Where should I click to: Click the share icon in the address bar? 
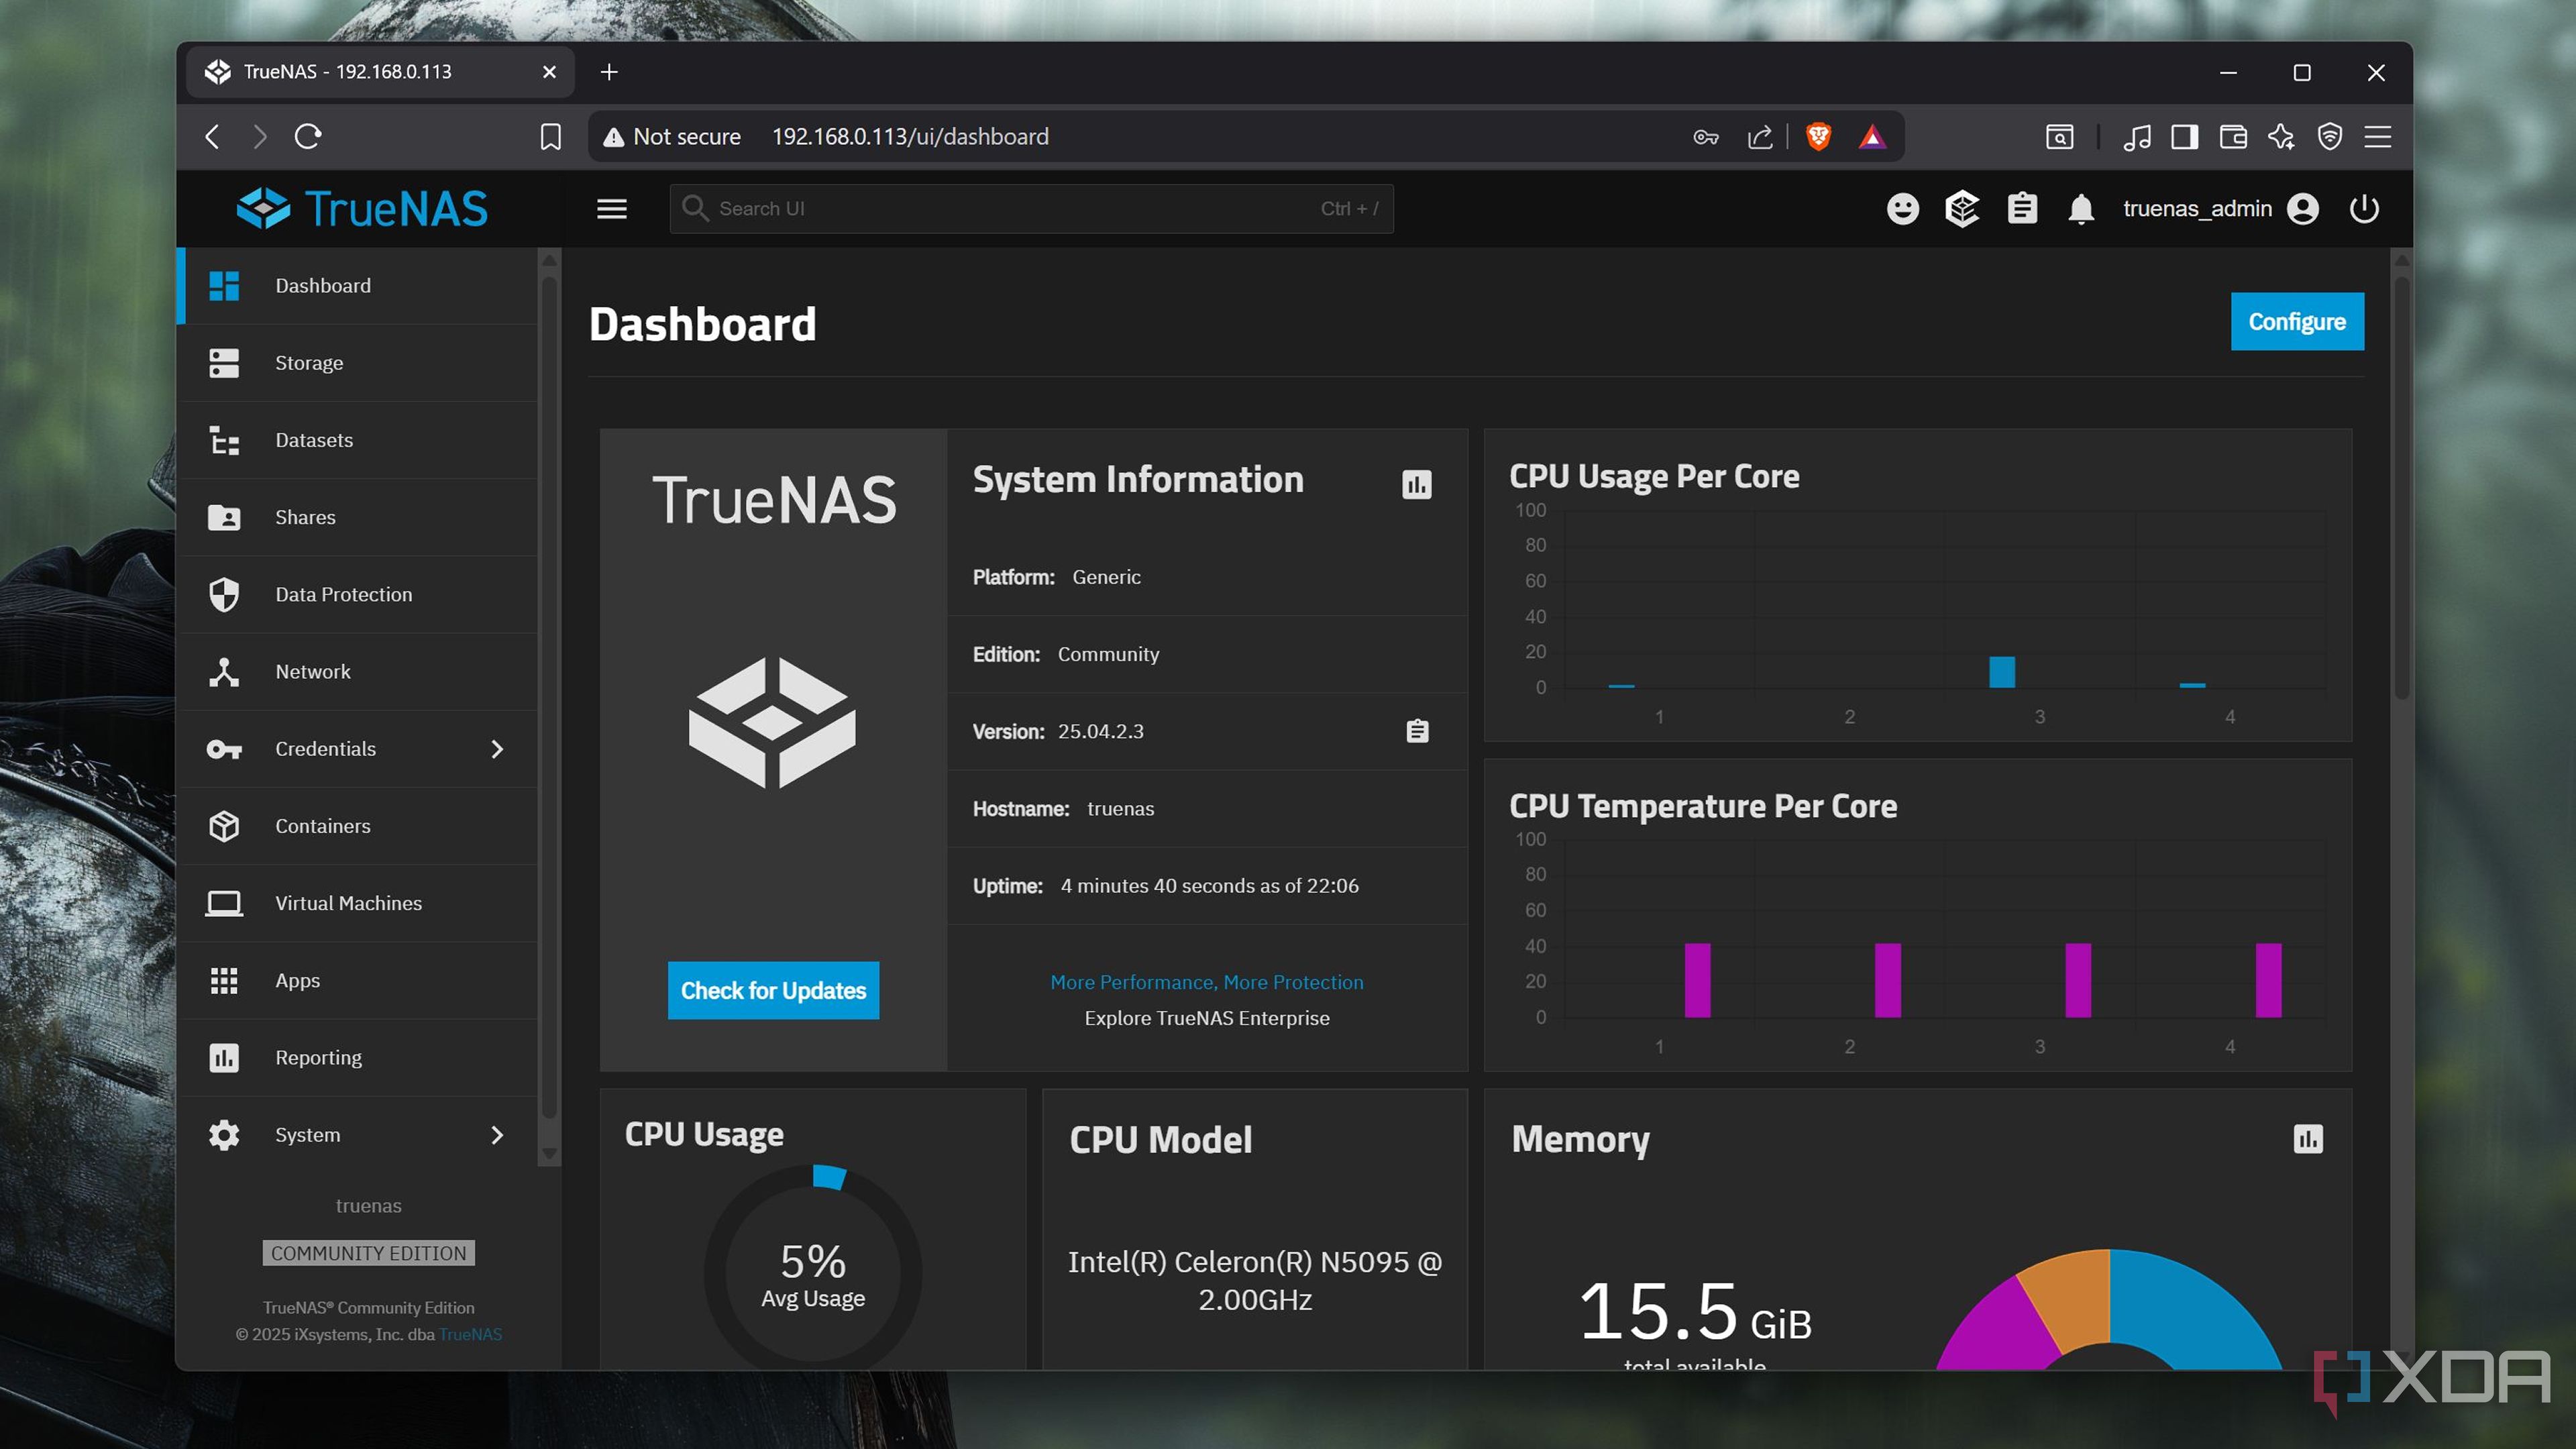click(1760, 137)
